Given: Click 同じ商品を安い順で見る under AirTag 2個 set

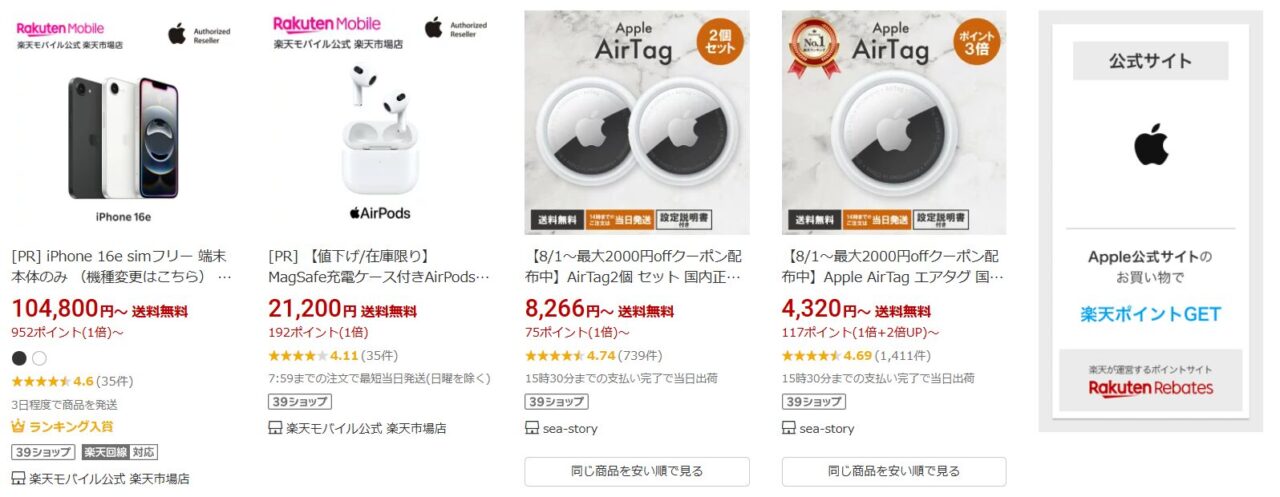Looking at the screenshot, I should pyautogui.click(x=637, y=471).
